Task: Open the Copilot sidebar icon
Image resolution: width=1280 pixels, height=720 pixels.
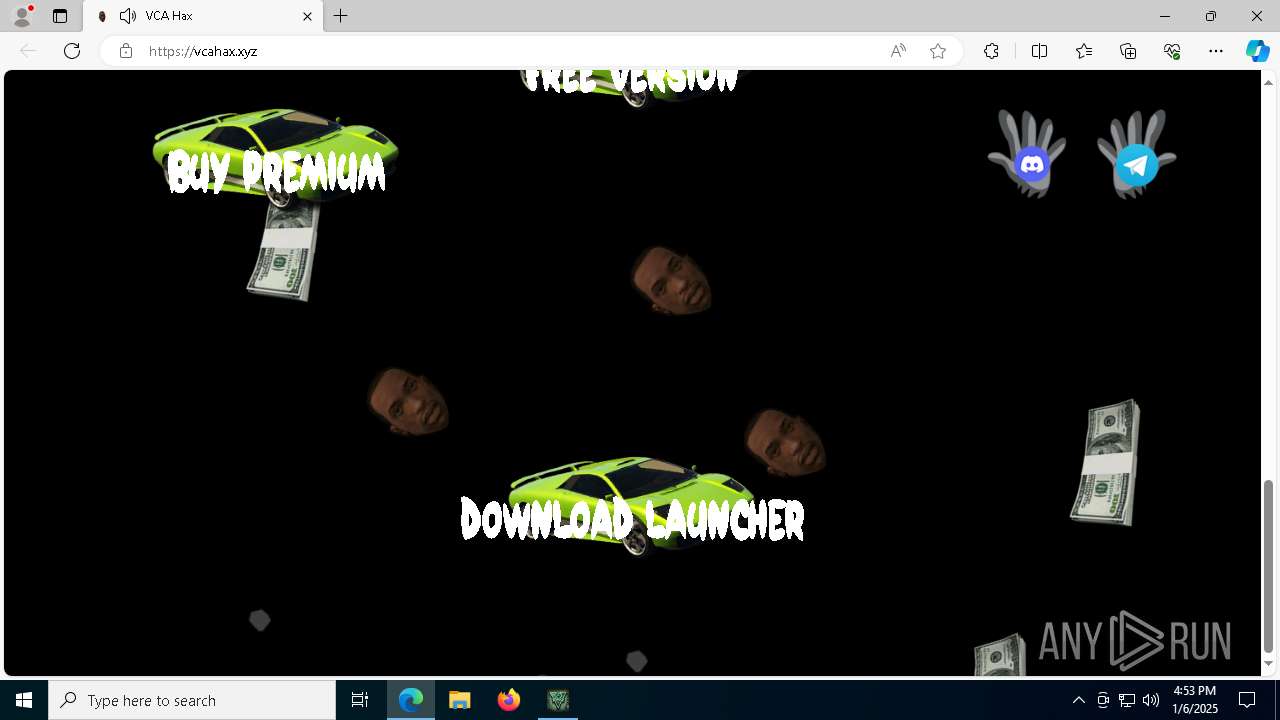Action: tap(1257, 51)
